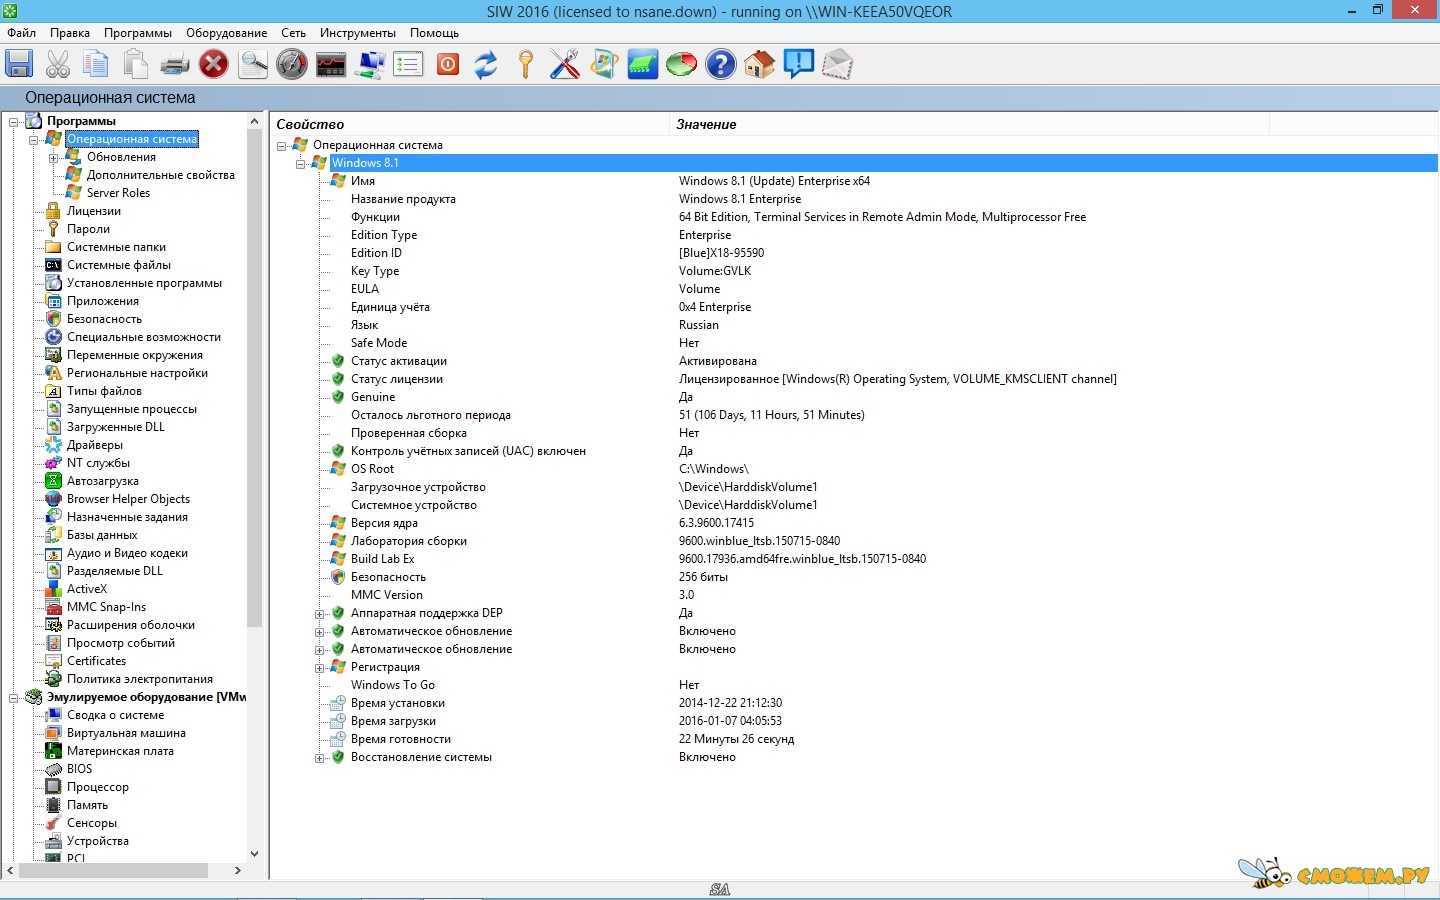Click the Save floppy disk toolbar icon
This screenshot has height=900, width=1440.
click(x=19, y=65)
